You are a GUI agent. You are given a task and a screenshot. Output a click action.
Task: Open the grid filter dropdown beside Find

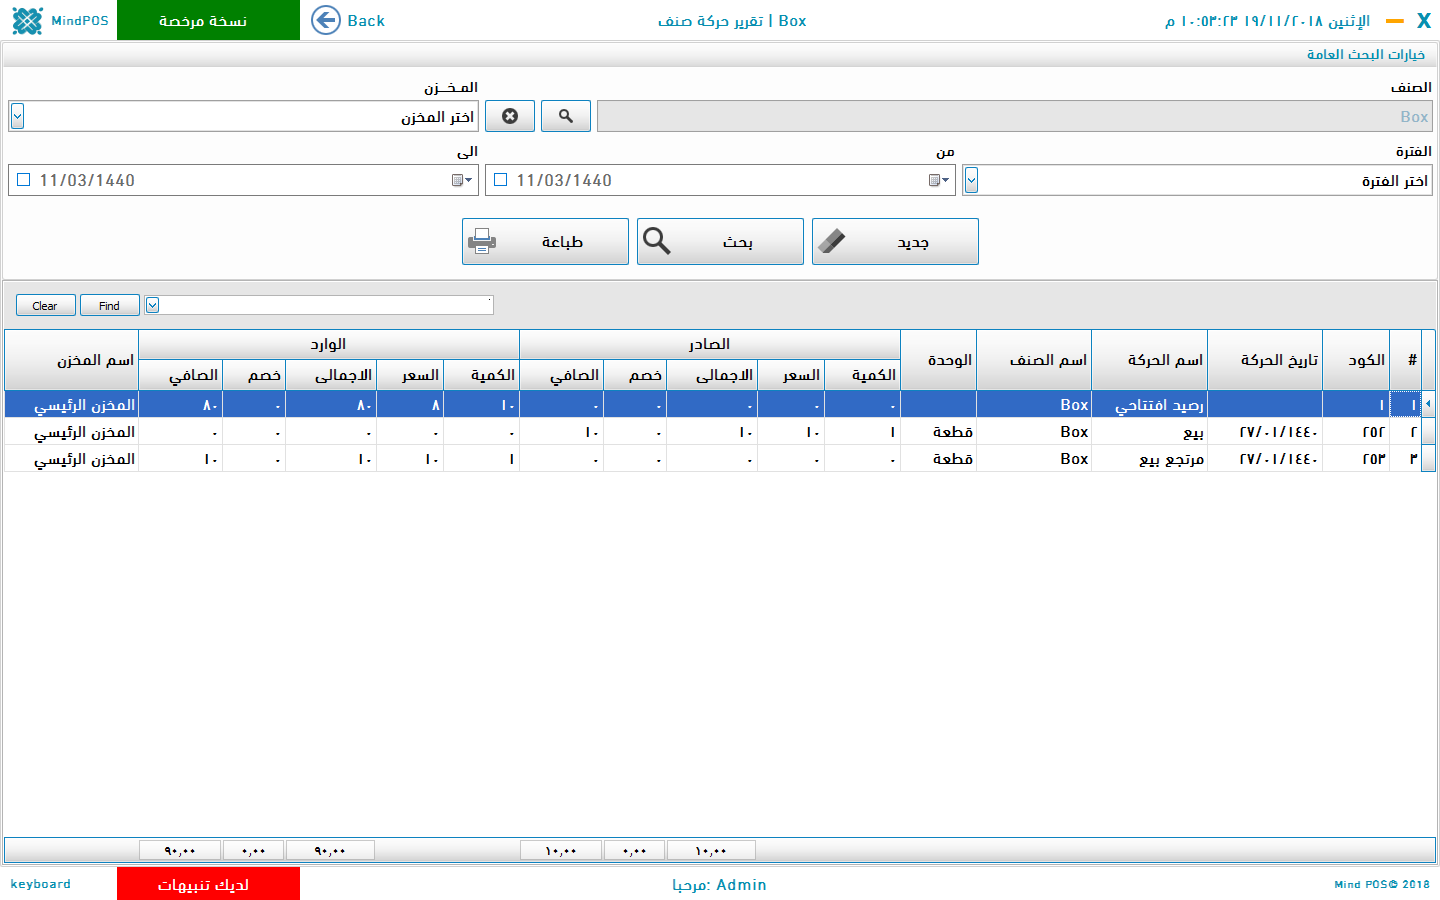tap(152, 305)
